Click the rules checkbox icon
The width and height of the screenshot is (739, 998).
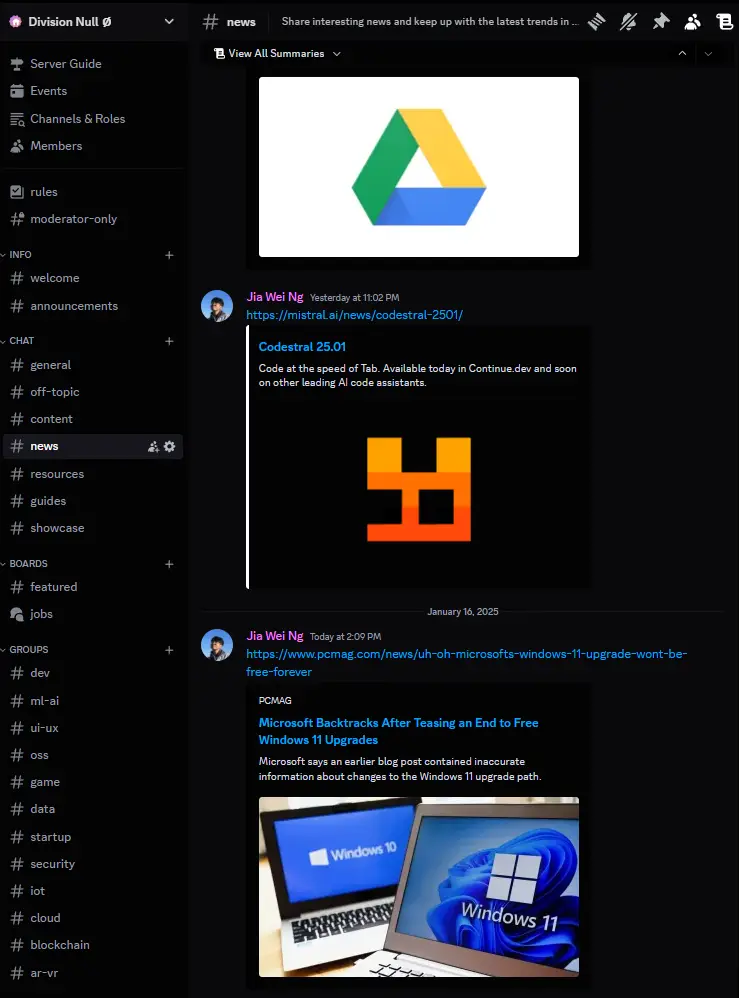(x=17, y=192)
